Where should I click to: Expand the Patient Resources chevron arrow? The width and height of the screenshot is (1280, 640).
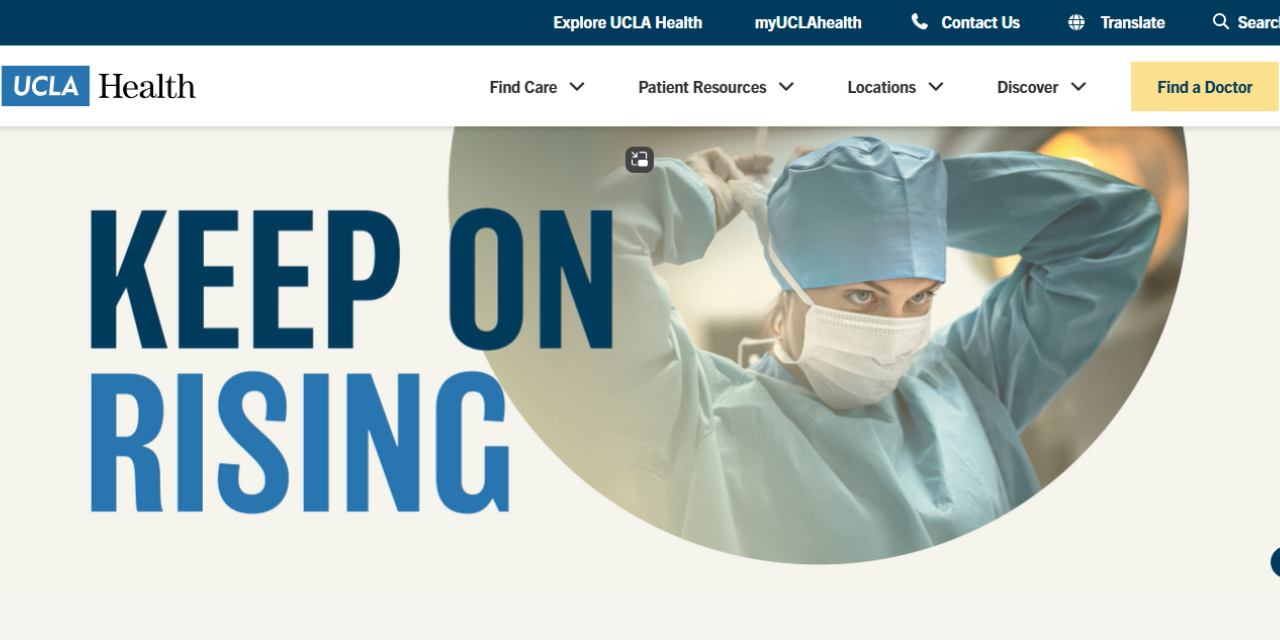tap(786, 87)
